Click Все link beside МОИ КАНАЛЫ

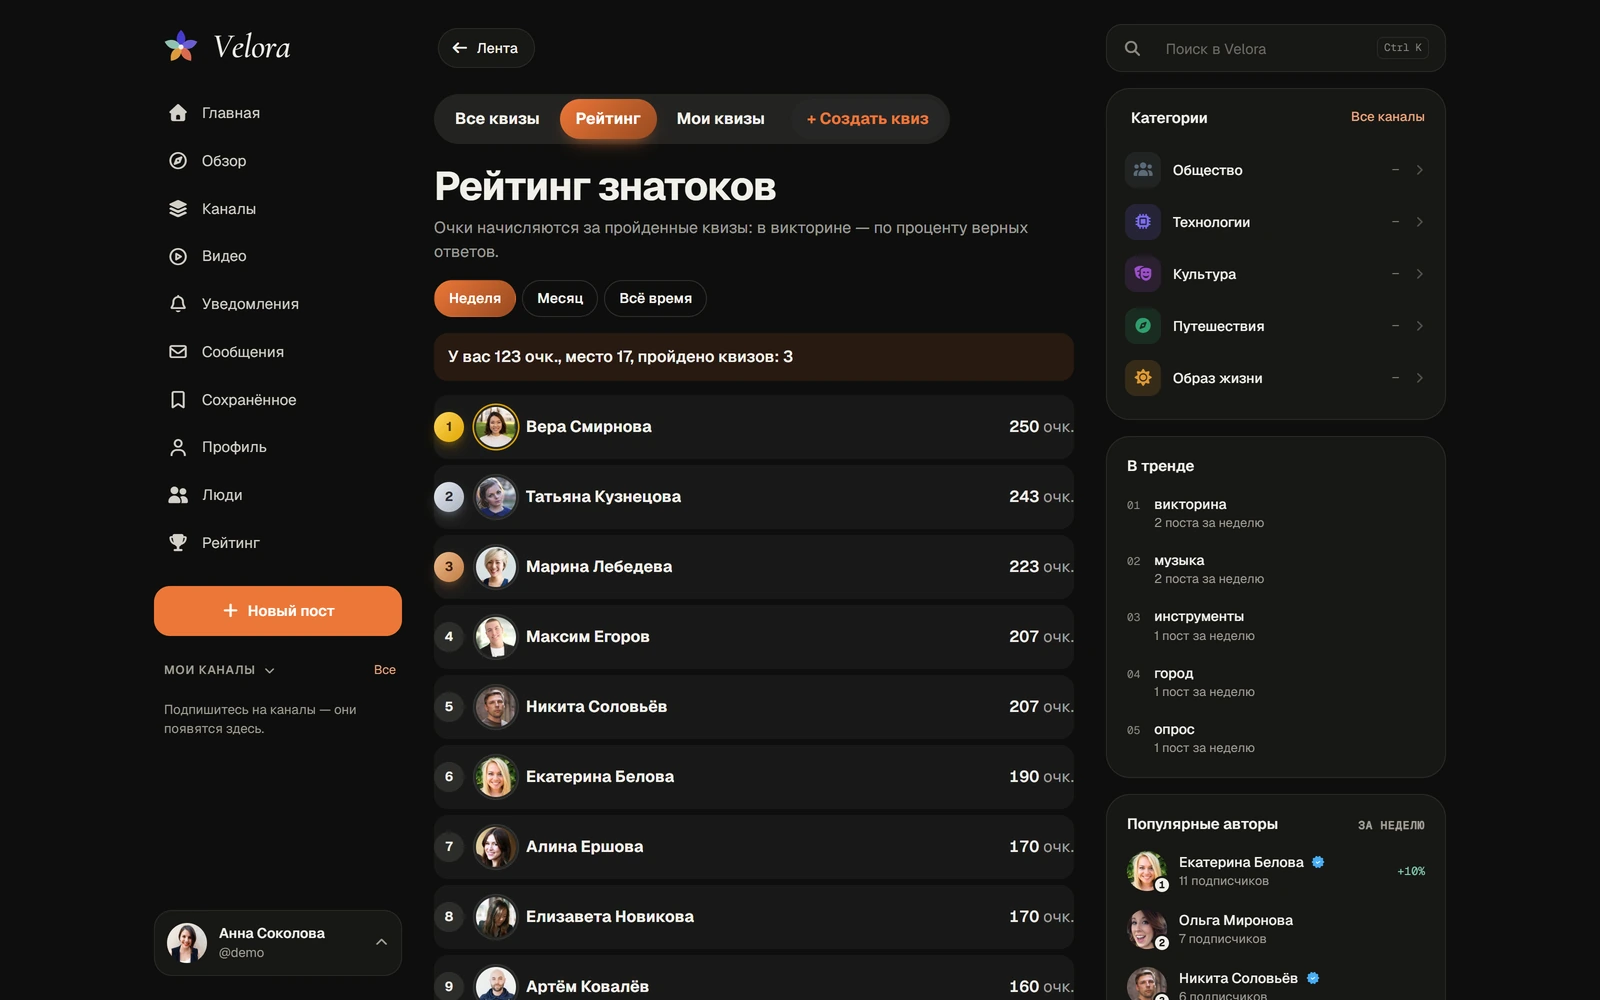(385, 670)
